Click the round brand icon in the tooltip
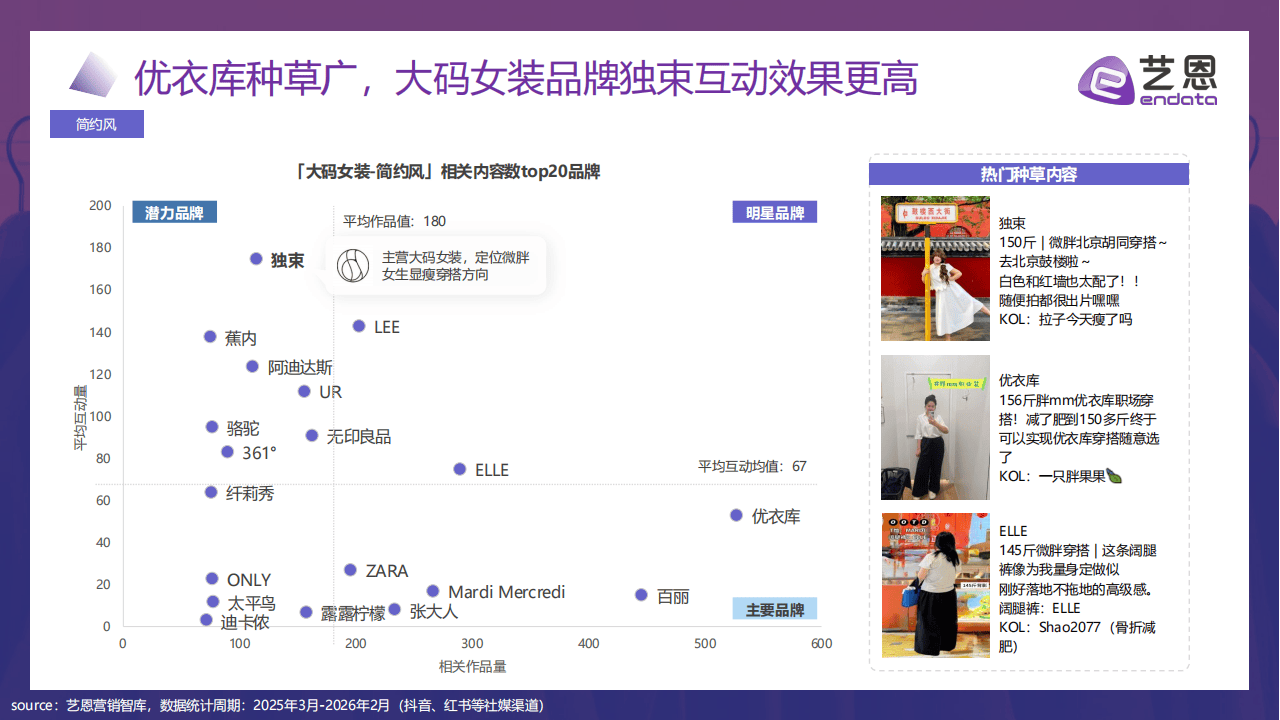Image resolution: width=1280 pixels, height=720 pixels. tap(353, 265)
